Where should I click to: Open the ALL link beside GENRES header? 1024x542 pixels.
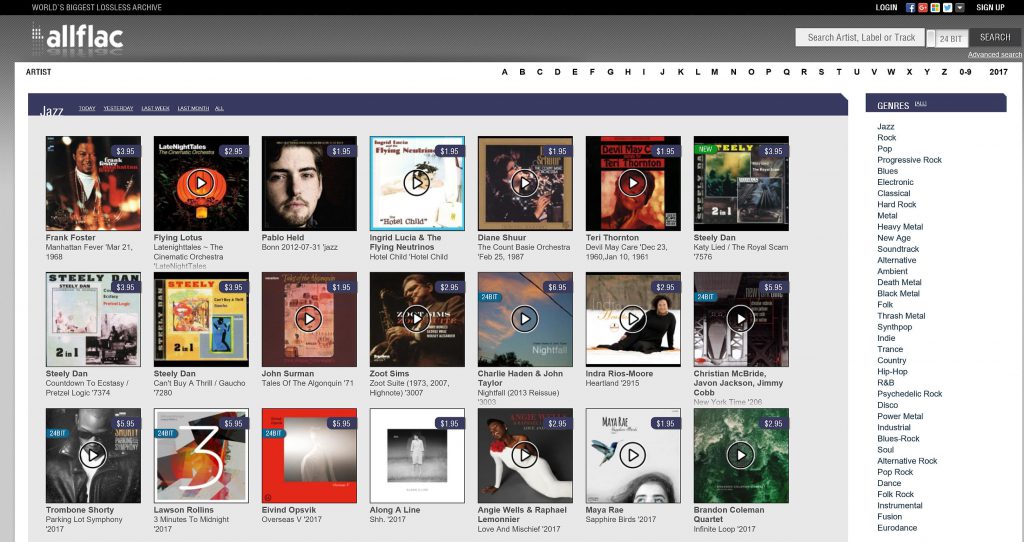(921, 103)
